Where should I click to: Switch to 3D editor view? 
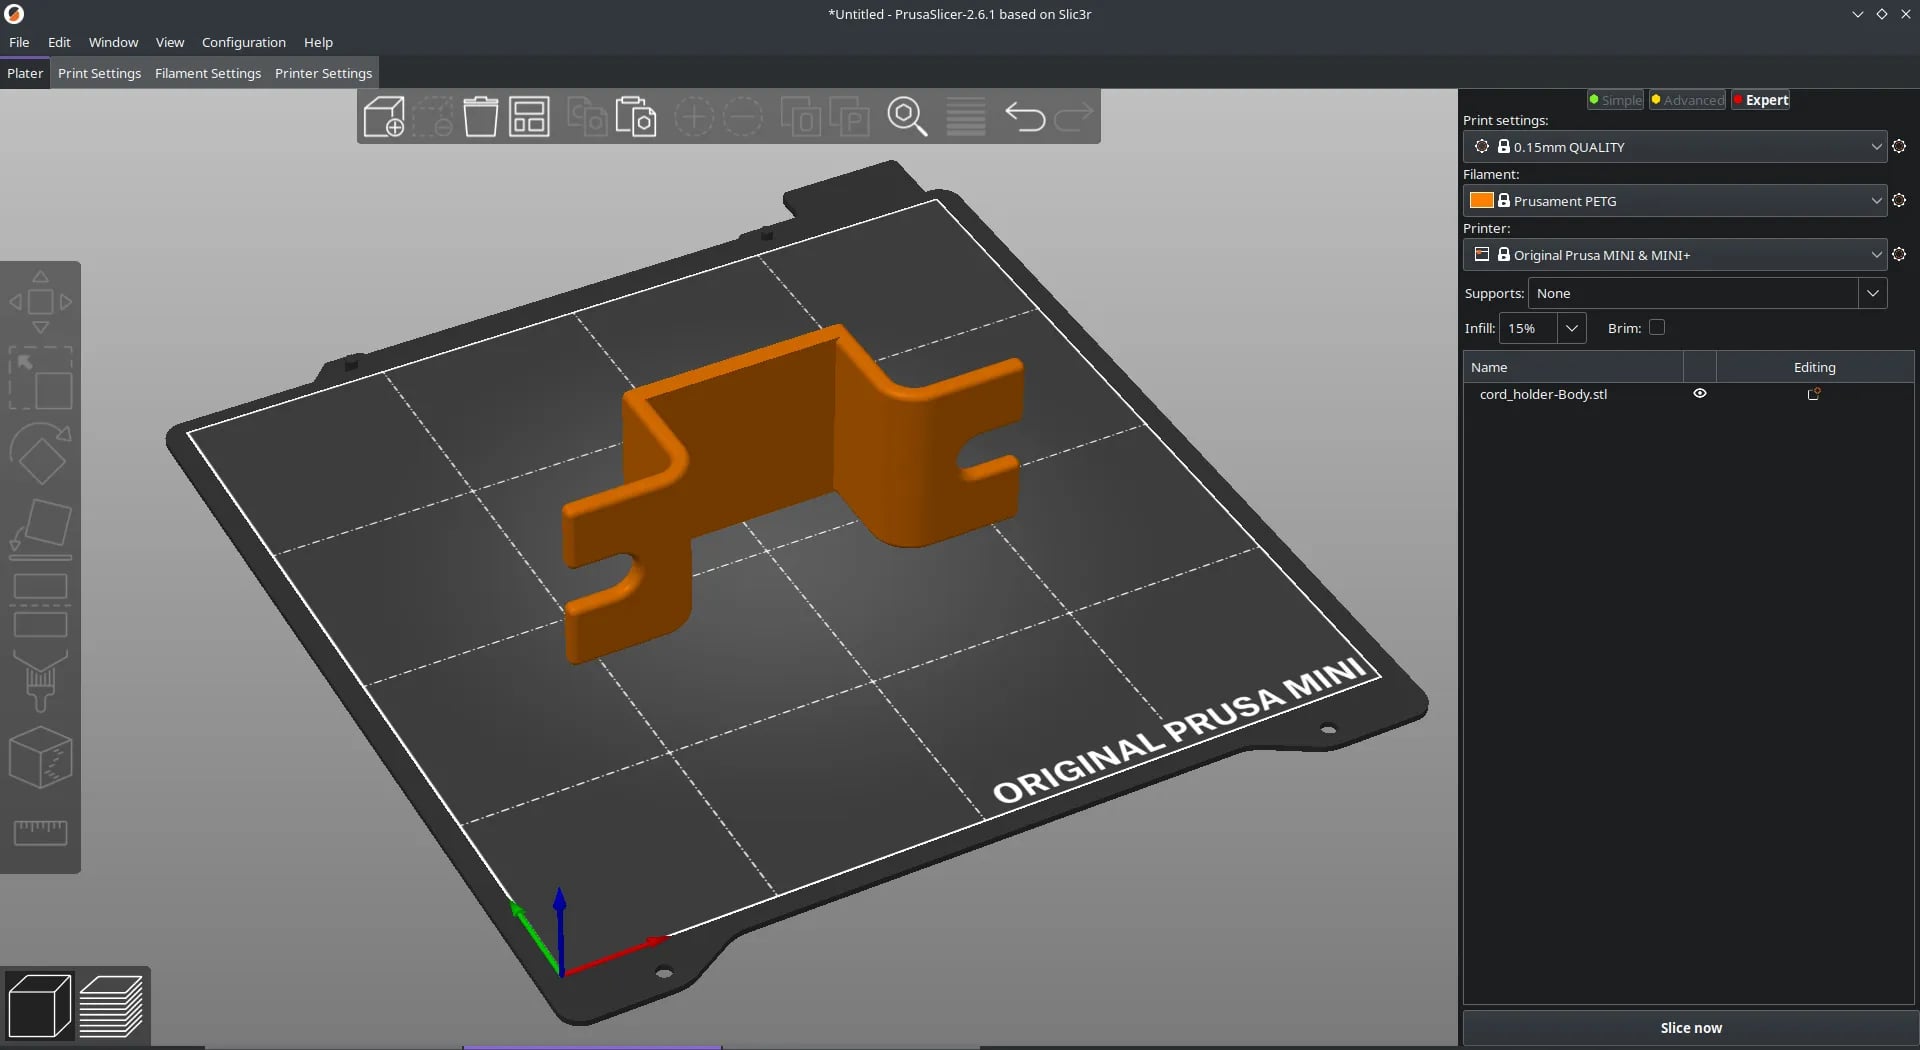(x=39, y=1006)
